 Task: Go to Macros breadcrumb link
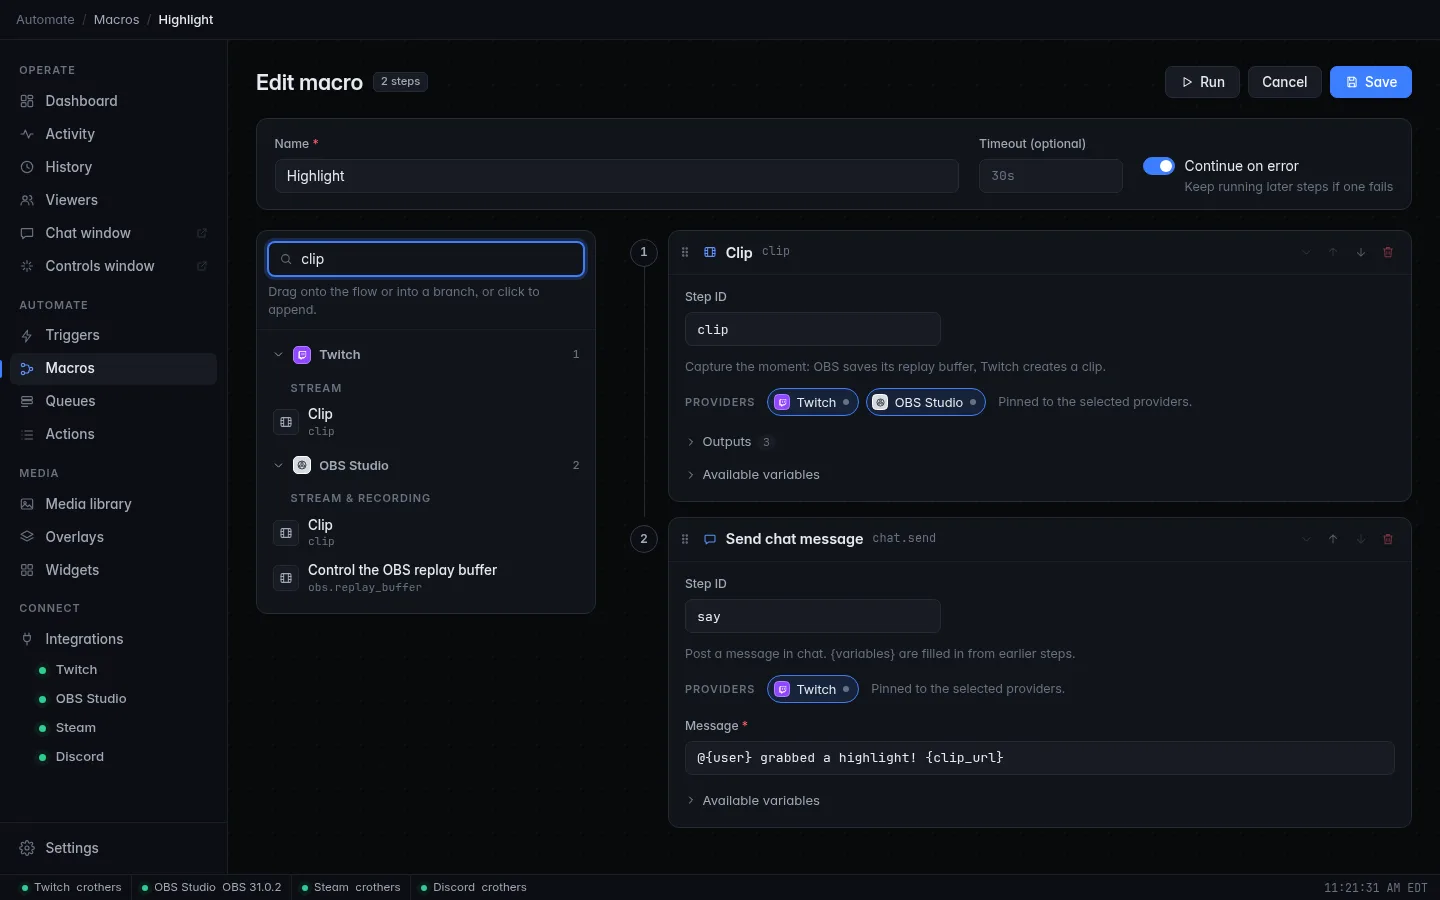[x=116, y=19]
